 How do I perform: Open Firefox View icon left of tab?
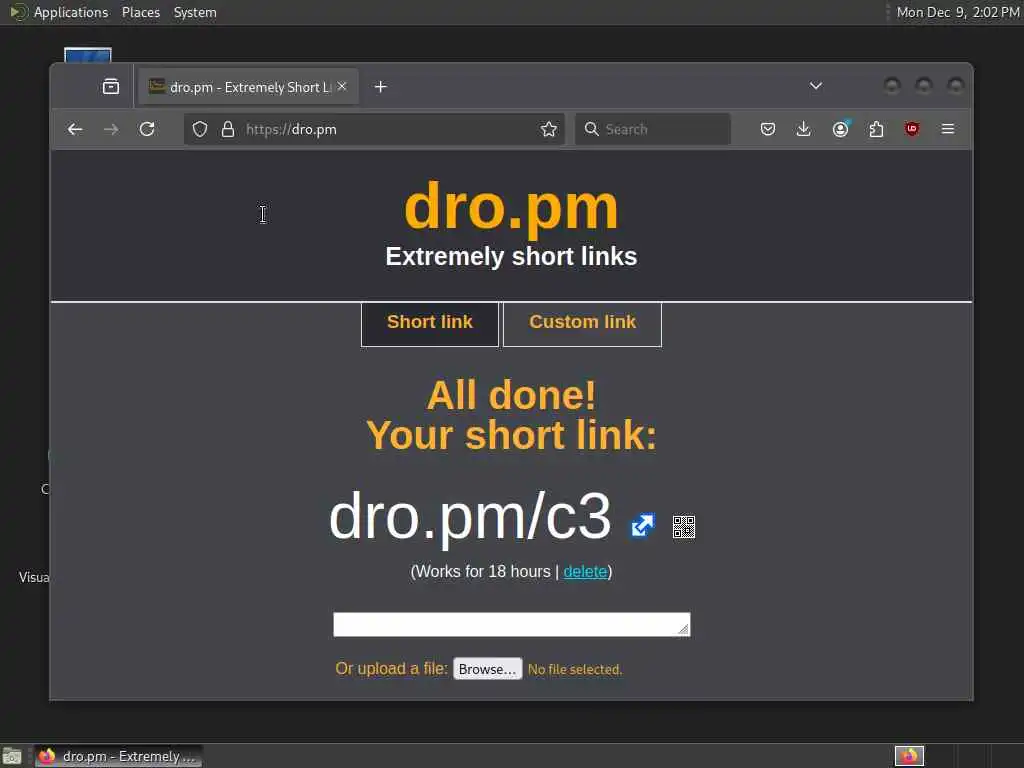pyautogui.click(x=111, y=86)
